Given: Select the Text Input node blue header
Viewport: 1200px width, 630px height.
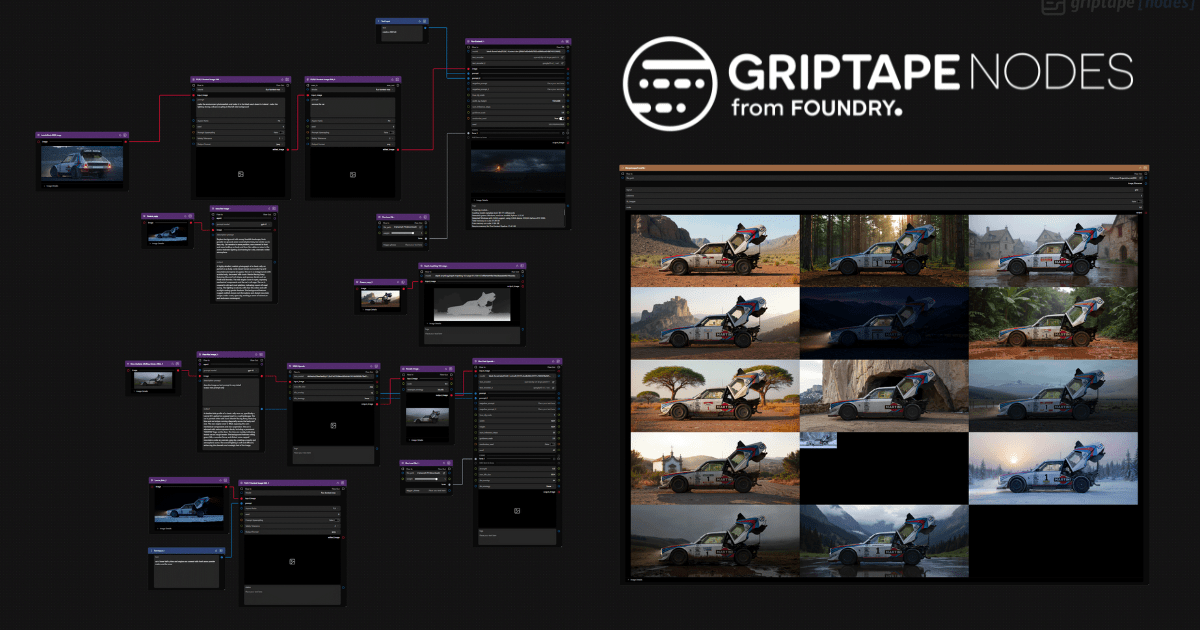Looking at the screenshot, I should (403, 20).
